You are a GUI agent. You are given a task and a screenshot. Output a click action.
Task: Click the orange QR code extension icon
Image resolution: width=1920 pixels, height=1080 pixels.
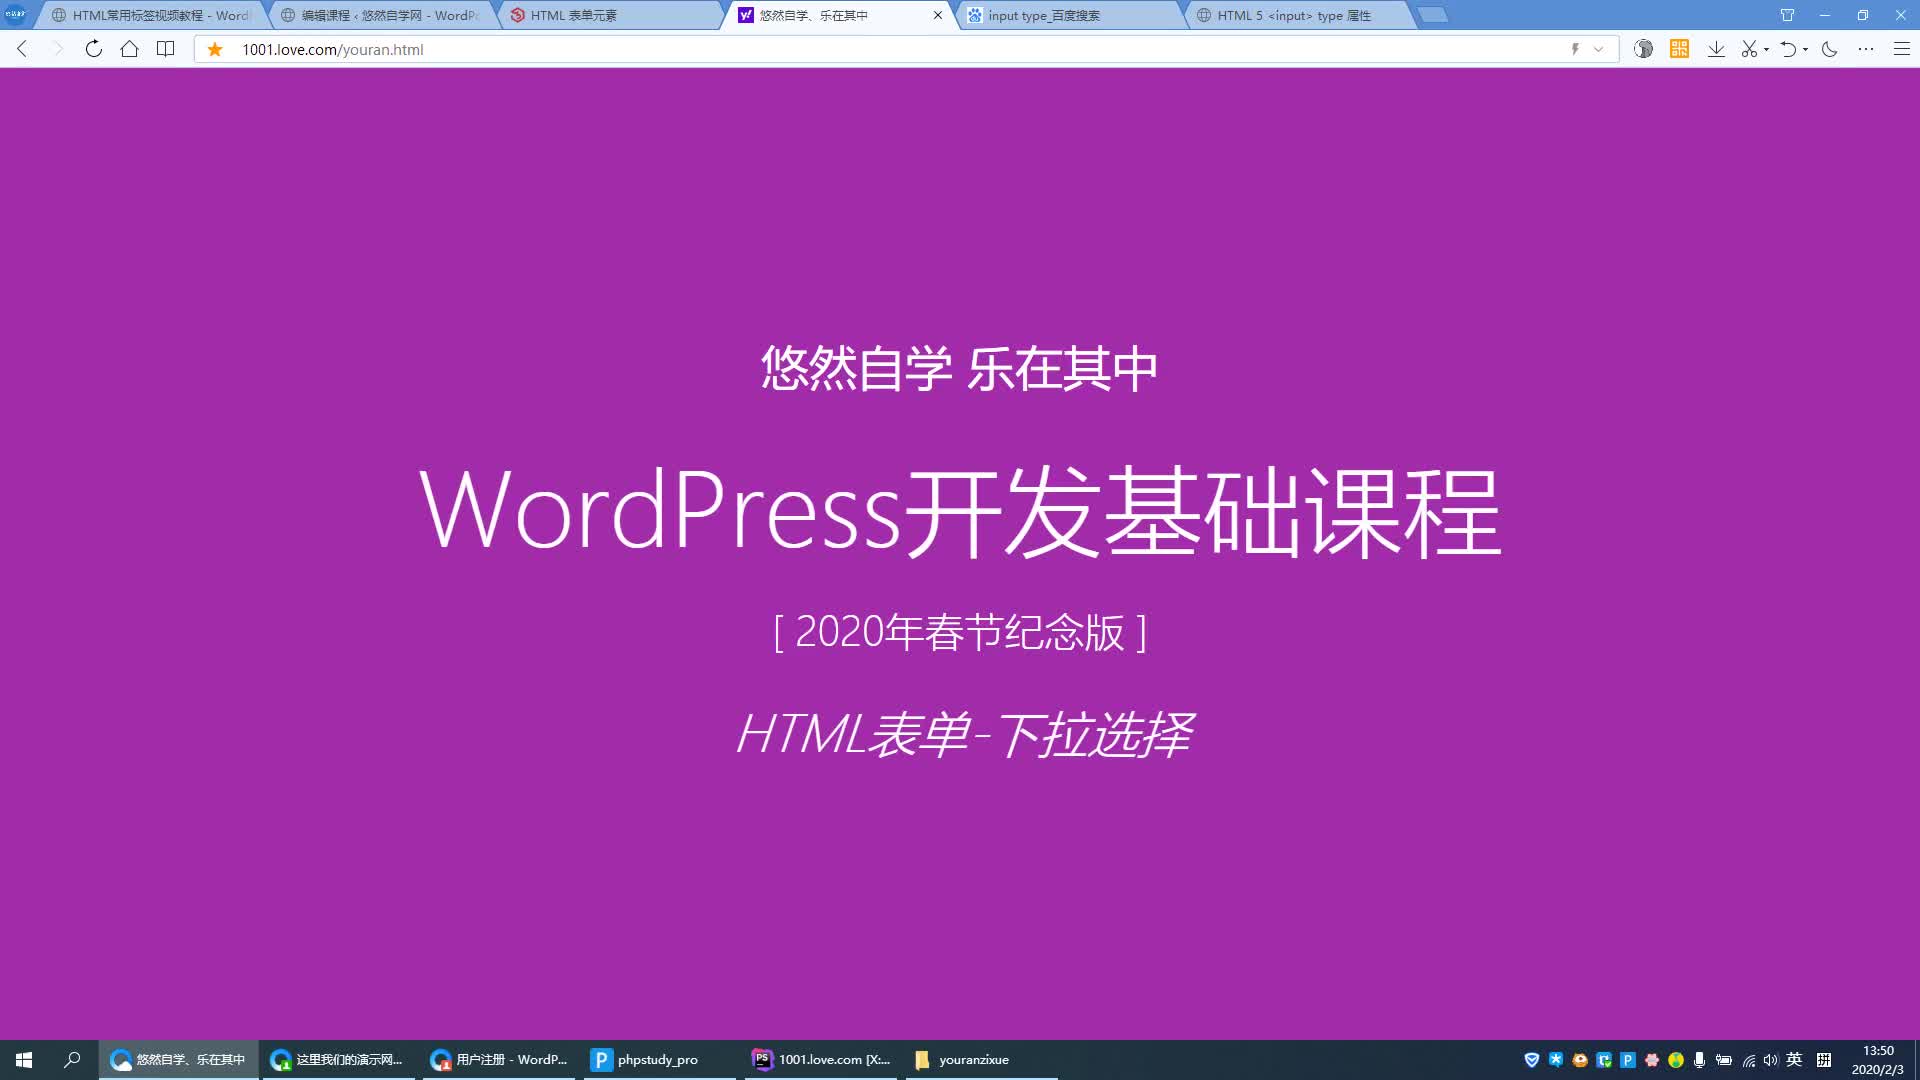point(1679,49)
